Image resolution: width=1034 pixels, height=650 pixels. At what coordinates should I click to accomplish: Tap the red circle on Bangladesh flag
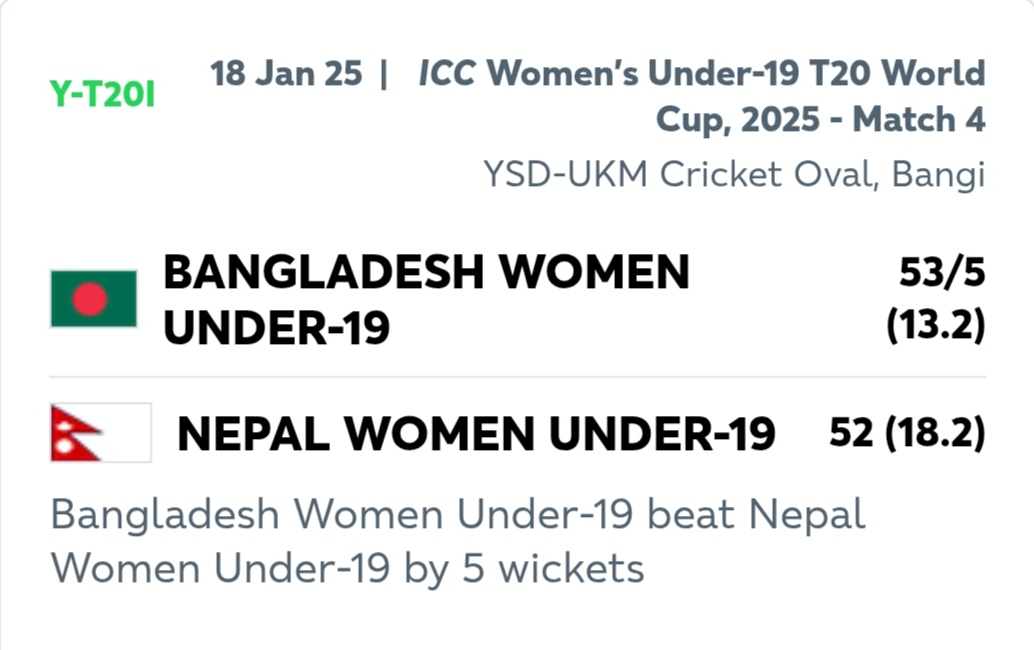[x=90, y=299]
